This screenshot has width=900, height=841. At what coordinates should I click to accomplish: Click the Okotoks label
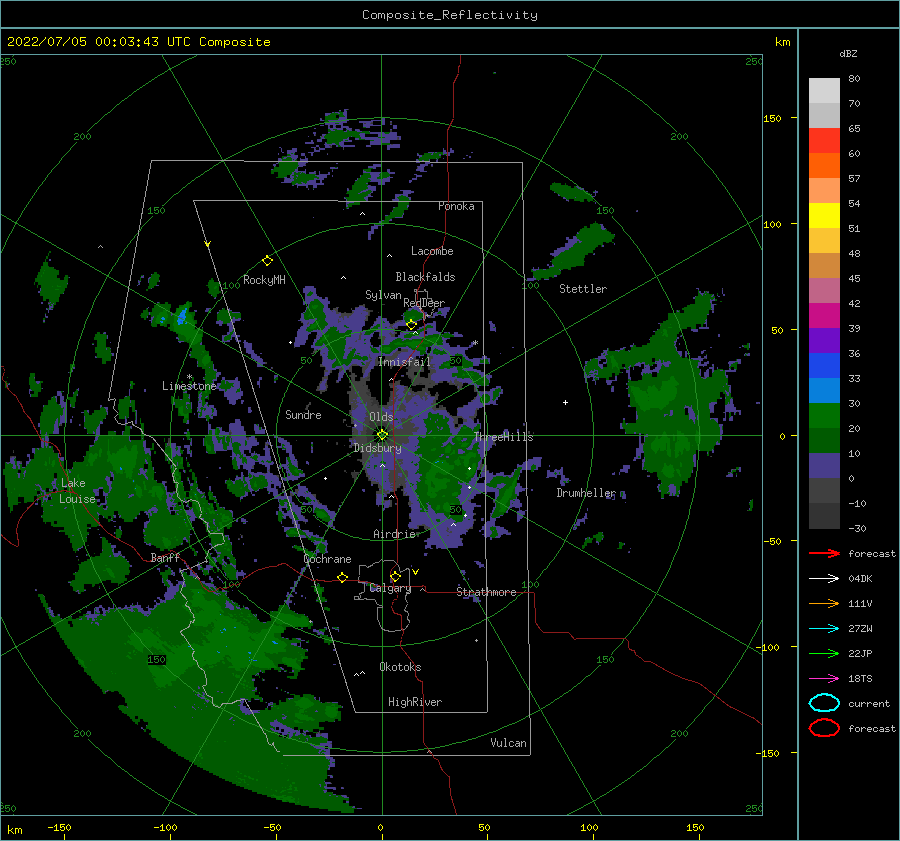pyautogui.click(x=400, y=667)
